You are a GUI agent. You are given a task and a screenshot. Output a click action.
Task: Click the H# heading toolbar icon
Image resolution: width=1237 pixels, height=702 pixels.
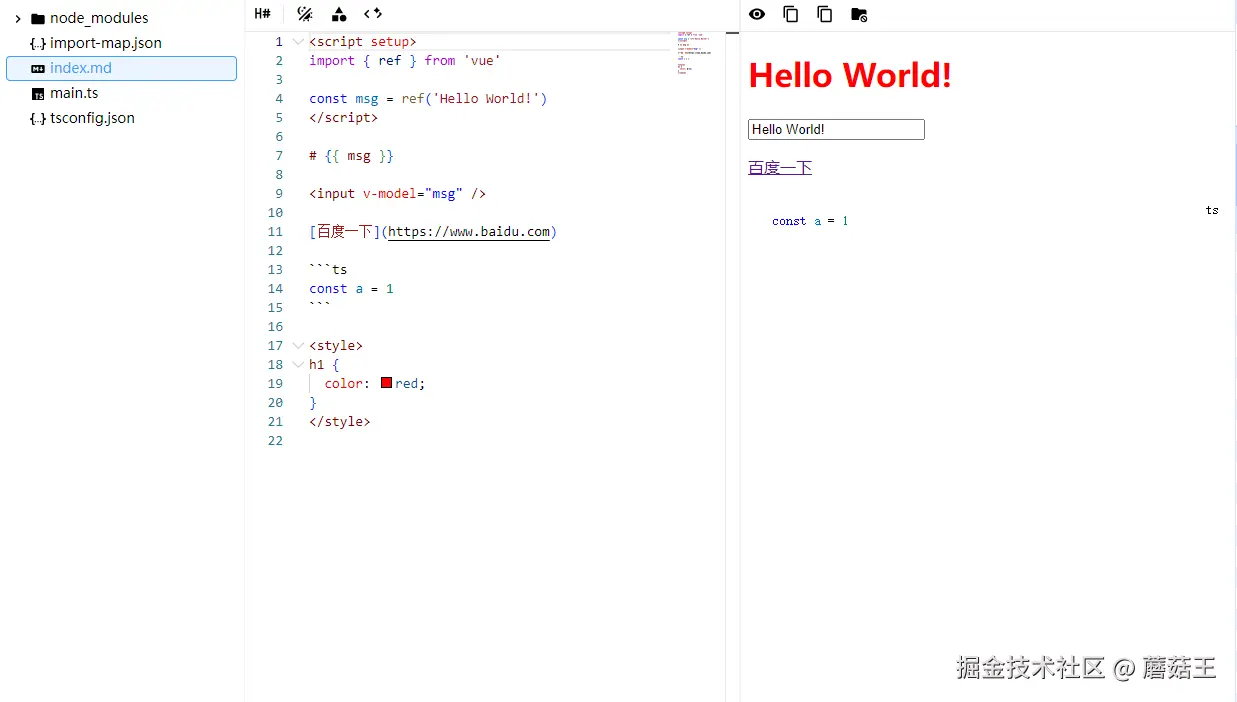tap(262, 14)
